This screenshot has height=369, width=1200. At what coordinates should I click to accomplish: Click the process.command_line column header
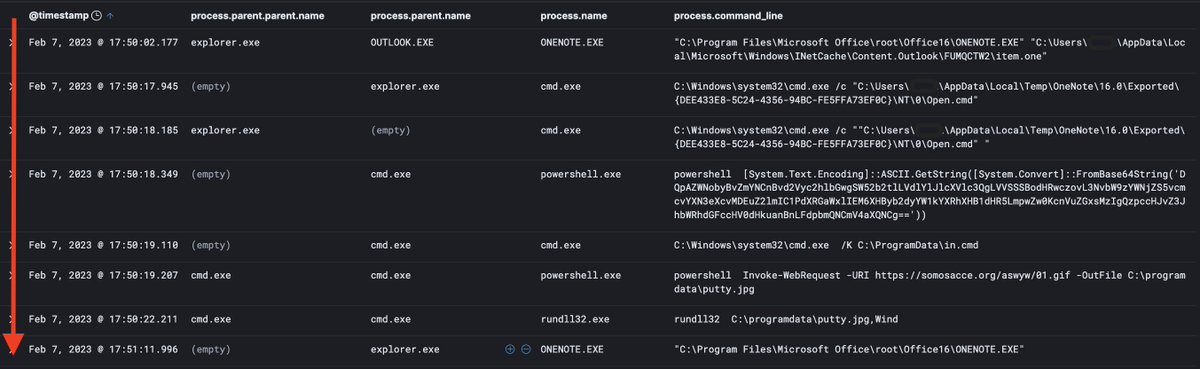point(728,16)
